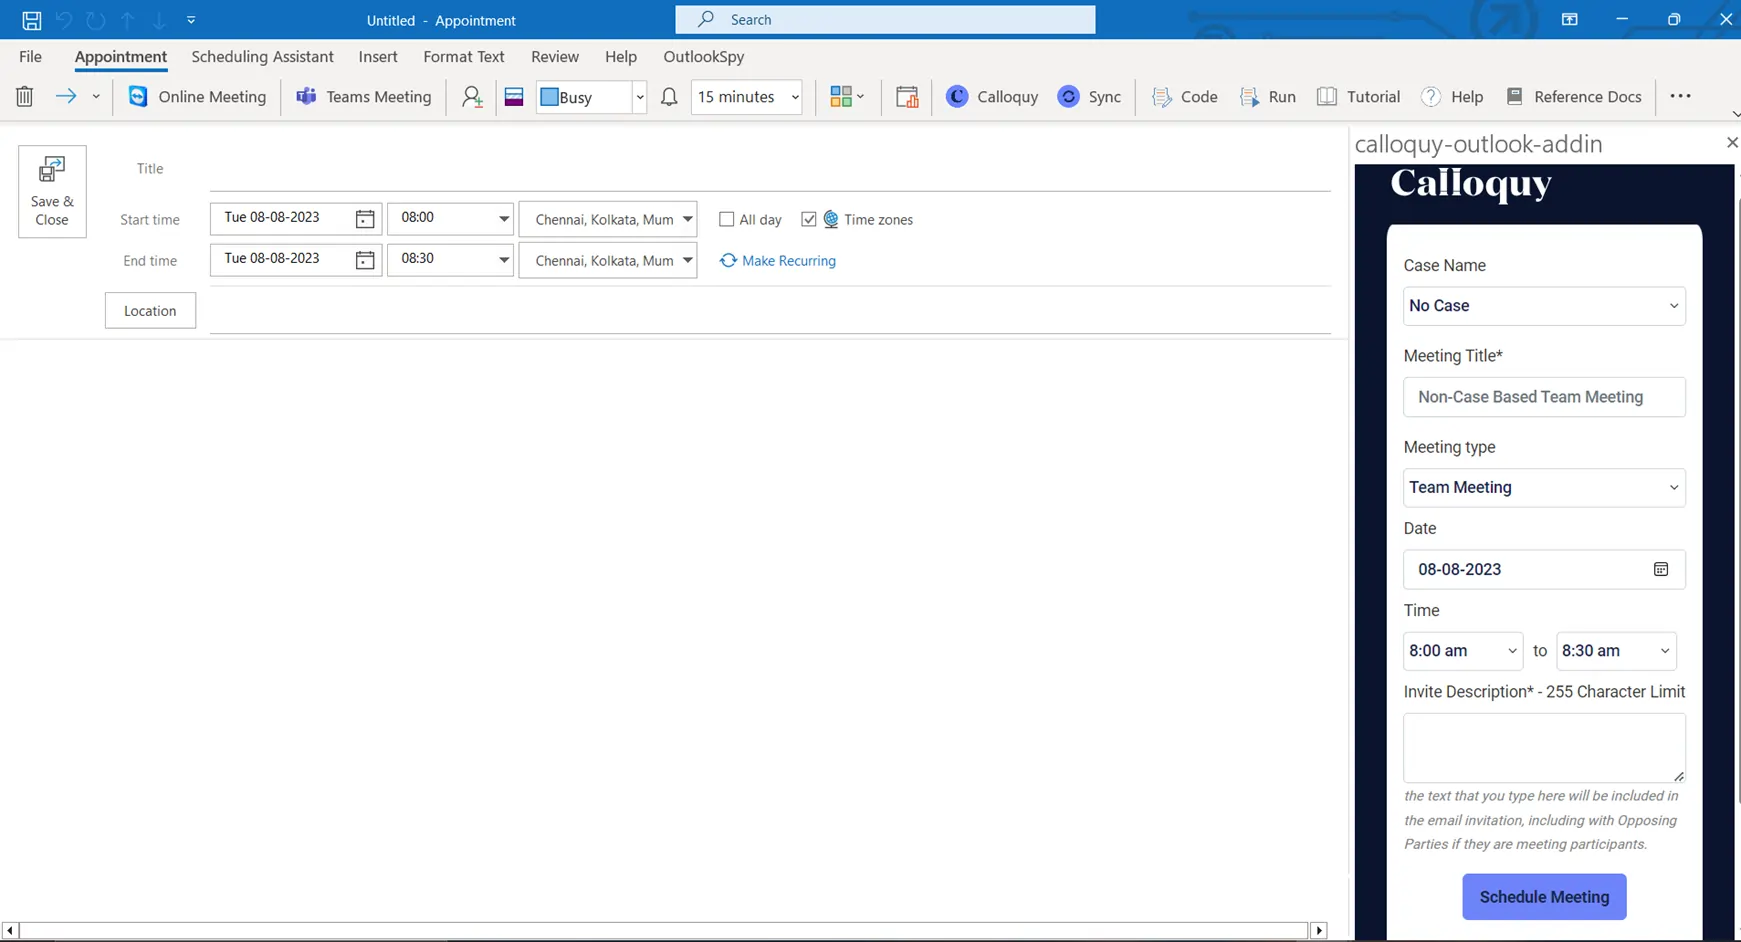Expand the Forward options arrow

96,97
